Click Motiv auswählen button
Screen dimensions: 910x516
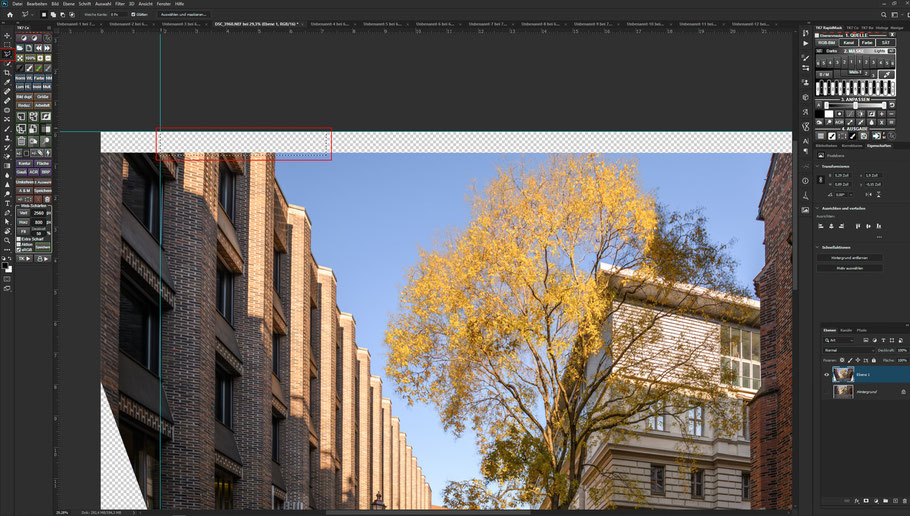tap(850, 268)
